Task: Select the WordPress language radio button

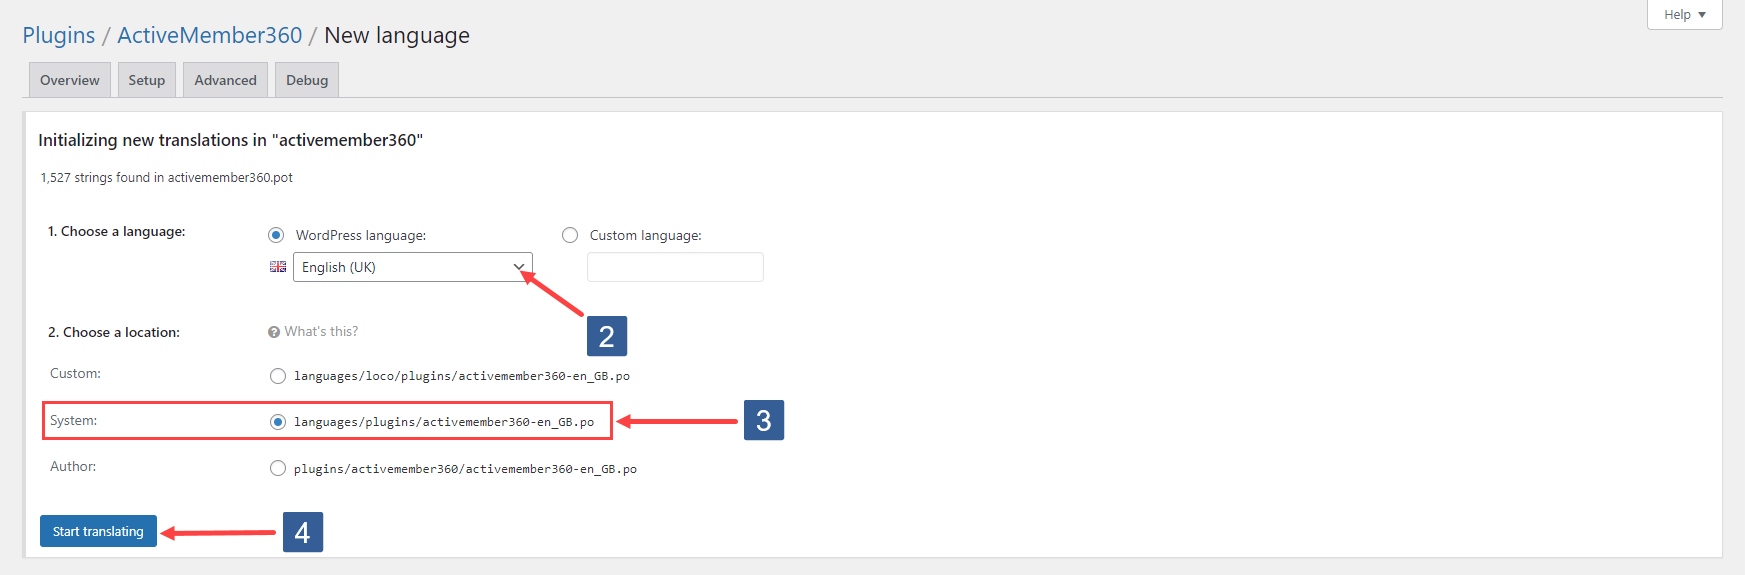Action: [276, 235]
